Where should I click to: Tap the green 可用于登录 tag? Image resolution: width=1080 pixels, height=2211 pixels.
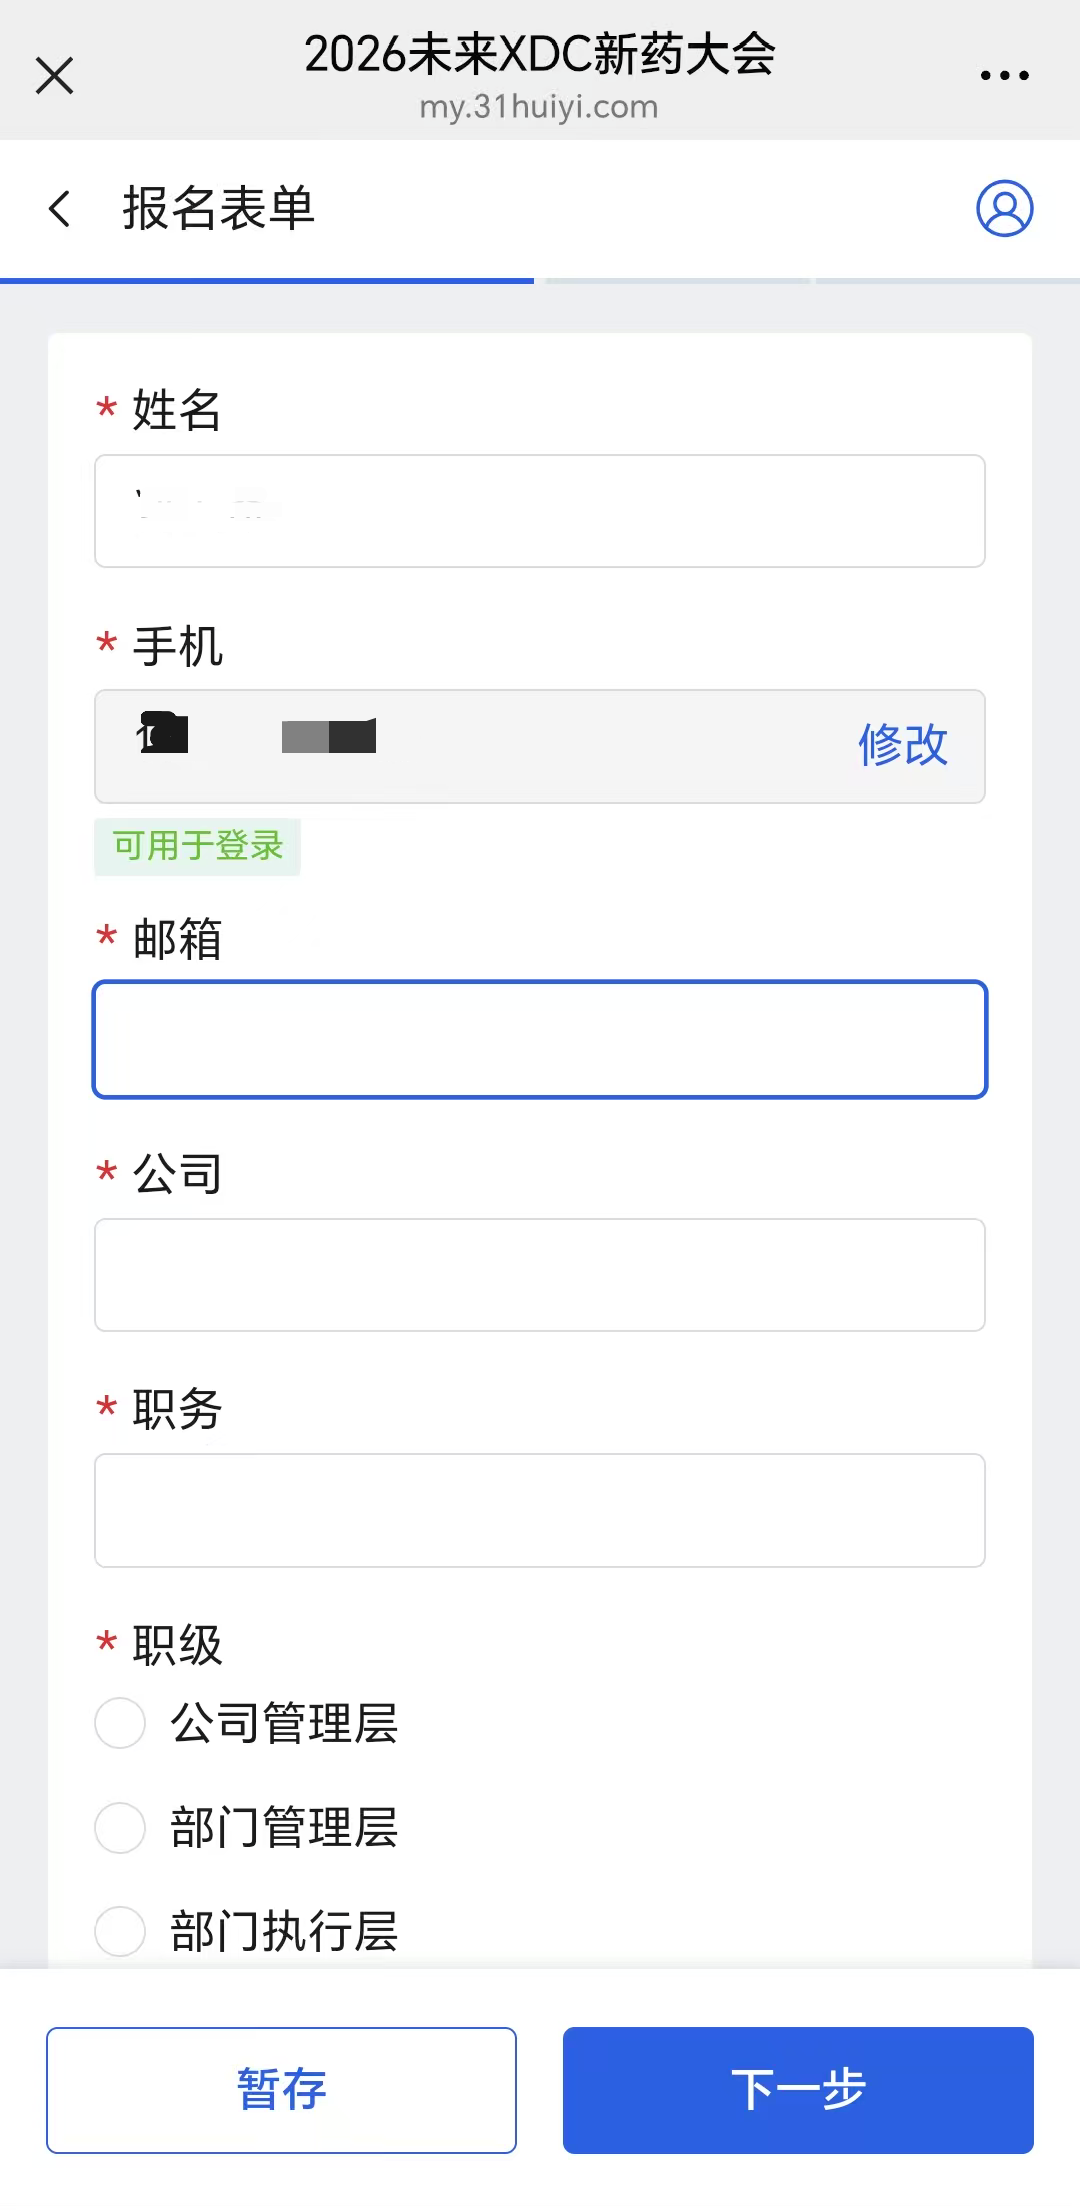pos(198,846)
